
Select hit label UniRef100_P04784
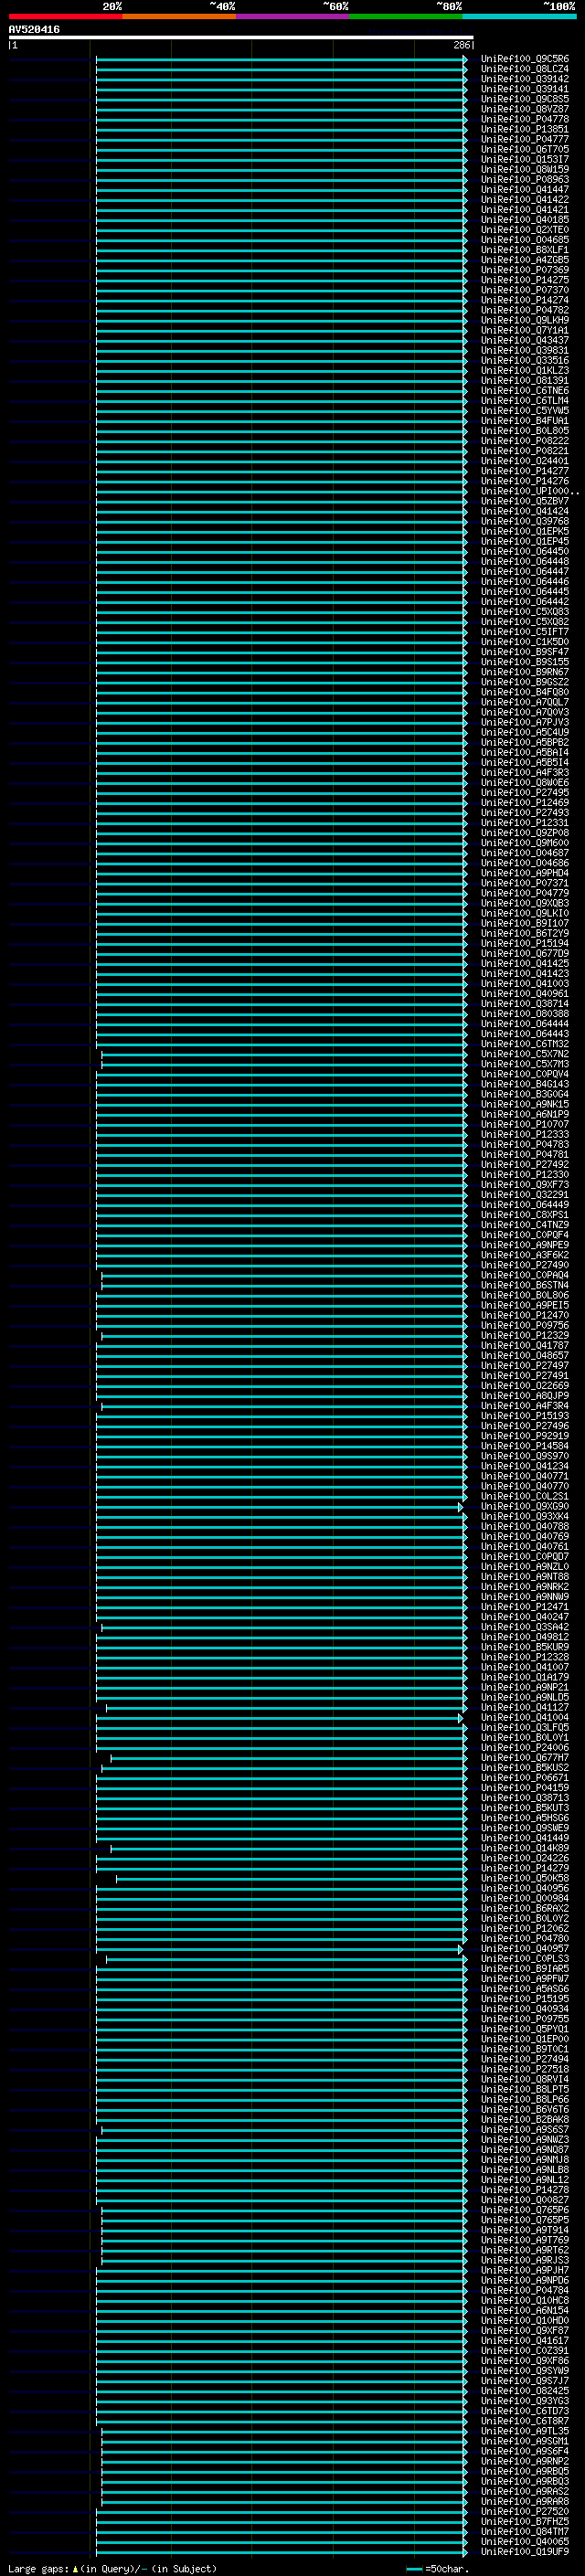tap(524, 2290)
